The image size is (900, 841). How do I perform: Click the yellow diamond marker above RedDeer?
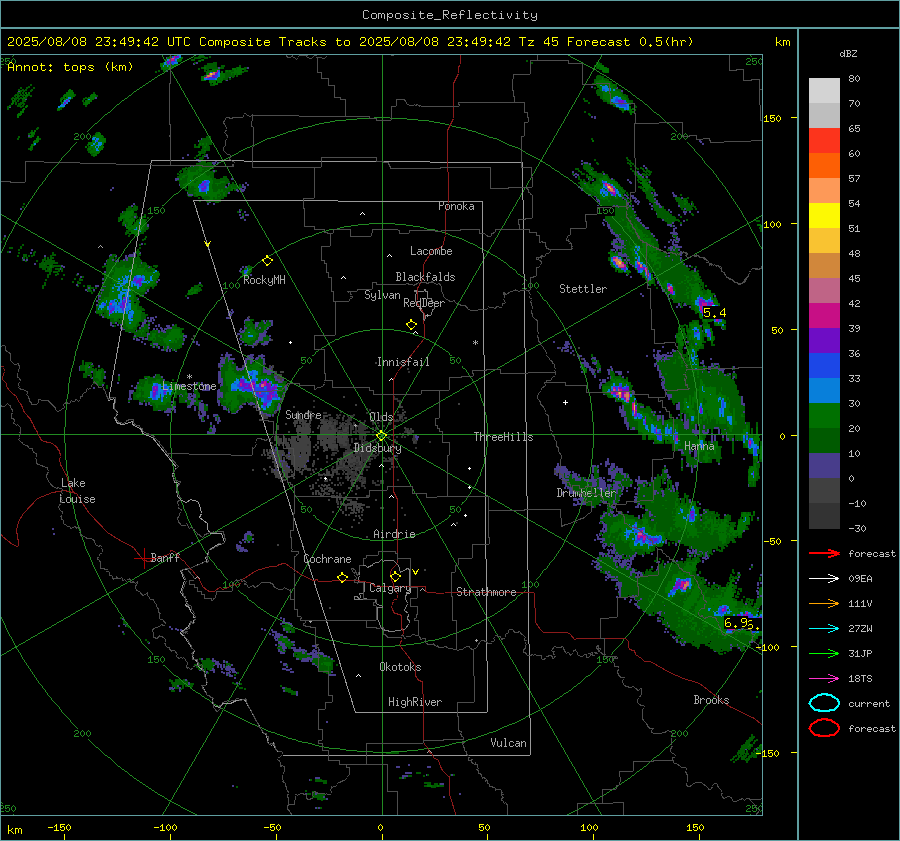click(412, 325)
